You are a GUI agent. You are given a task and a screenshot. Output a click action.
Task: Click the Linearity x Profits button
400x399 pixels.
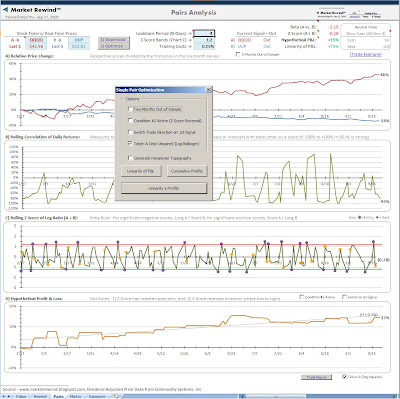[x=164, y=188]
